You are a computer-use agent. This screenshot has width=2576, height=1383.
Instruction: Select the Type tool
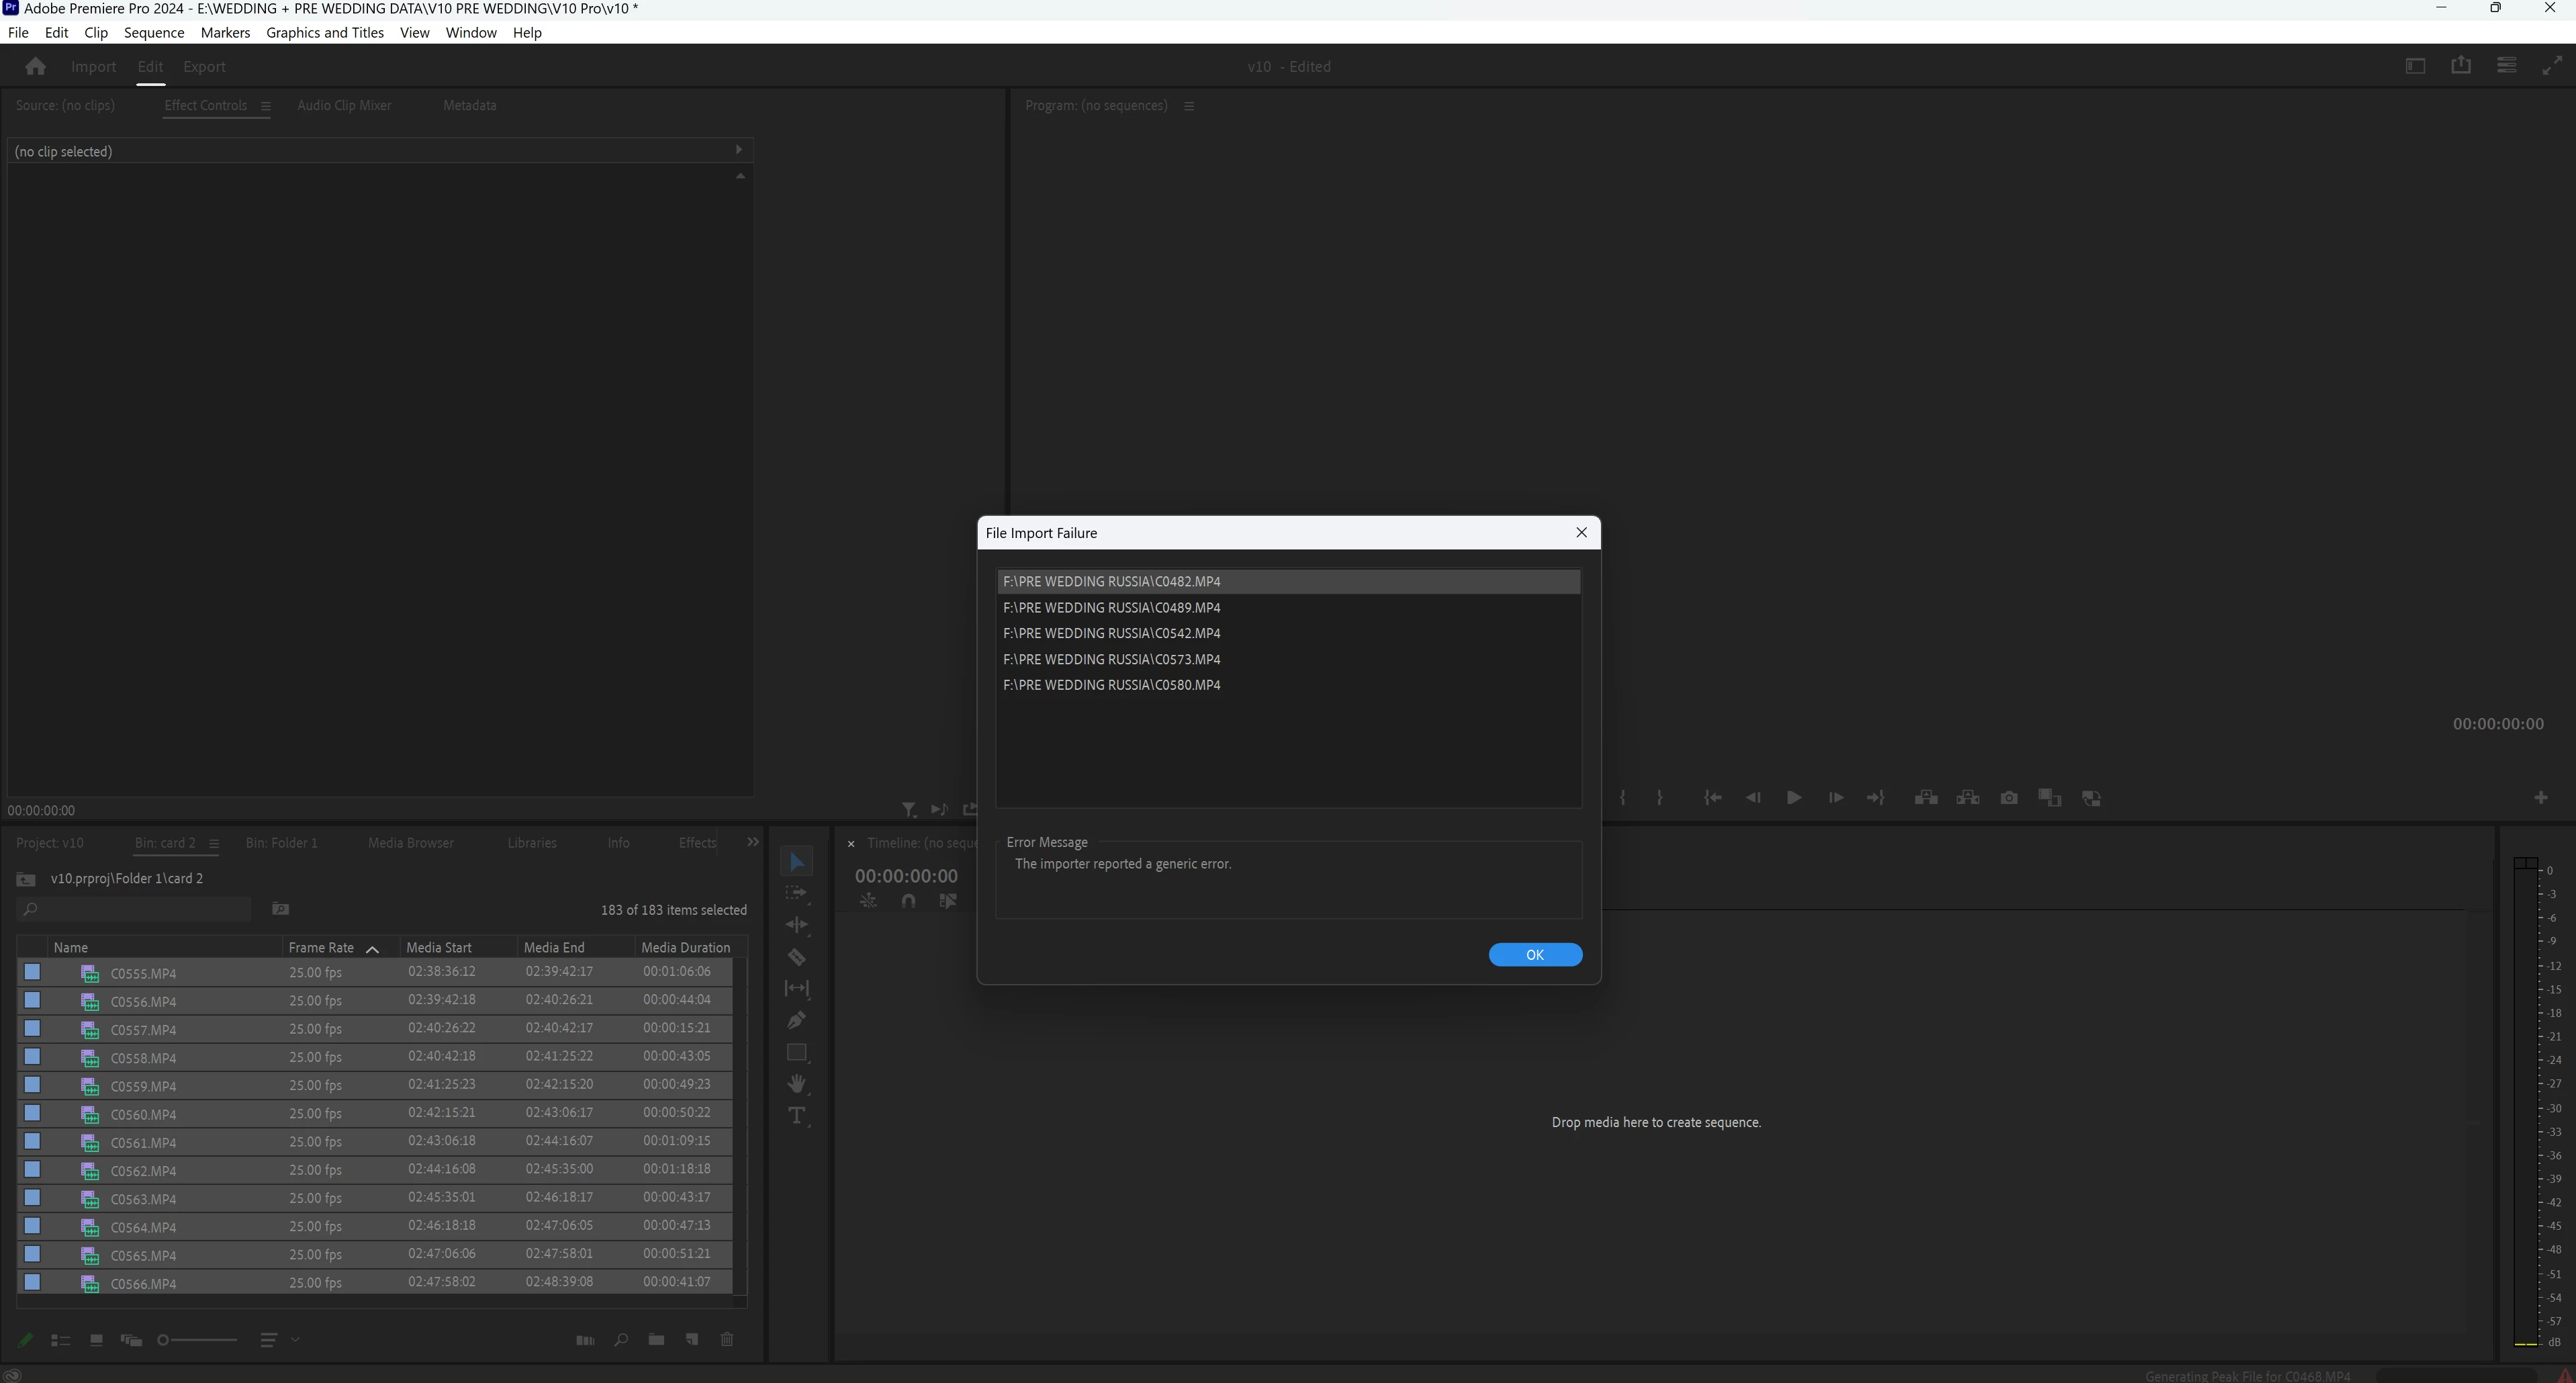(x=796, y=1116)
